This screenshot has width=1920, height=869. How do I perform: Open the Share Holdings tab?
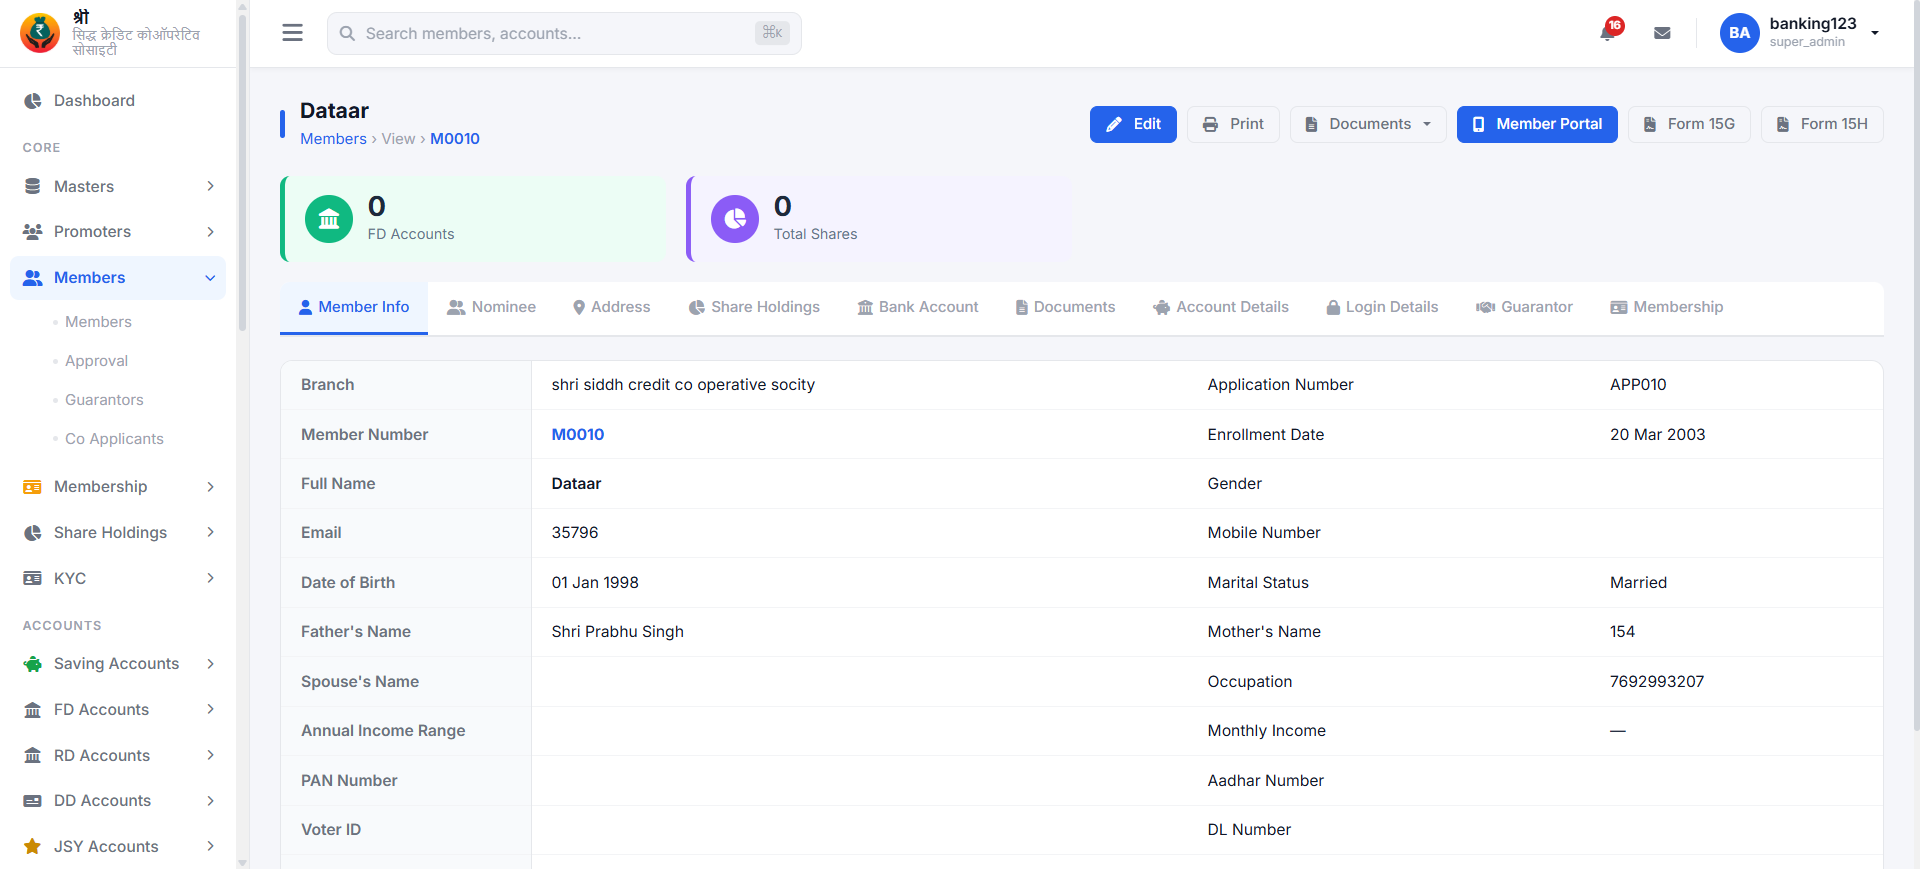point(754,308)
